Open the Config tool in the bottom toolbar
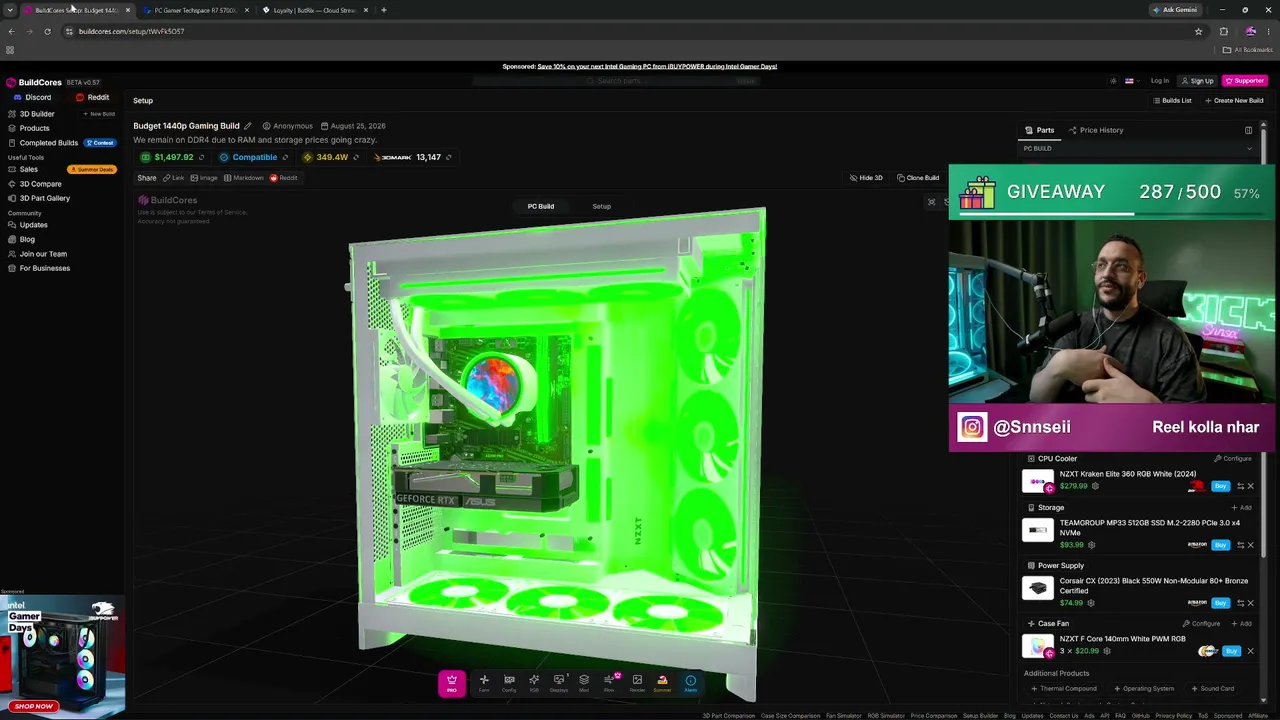1280x720 pixels. 509,683
